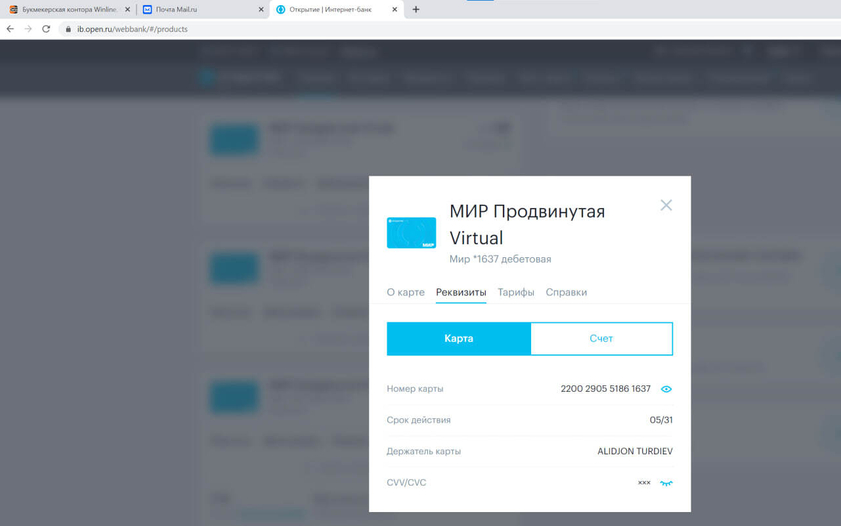Open a new browser tab
This screenshot has height=526, width=841.
(x=416, y=10)
